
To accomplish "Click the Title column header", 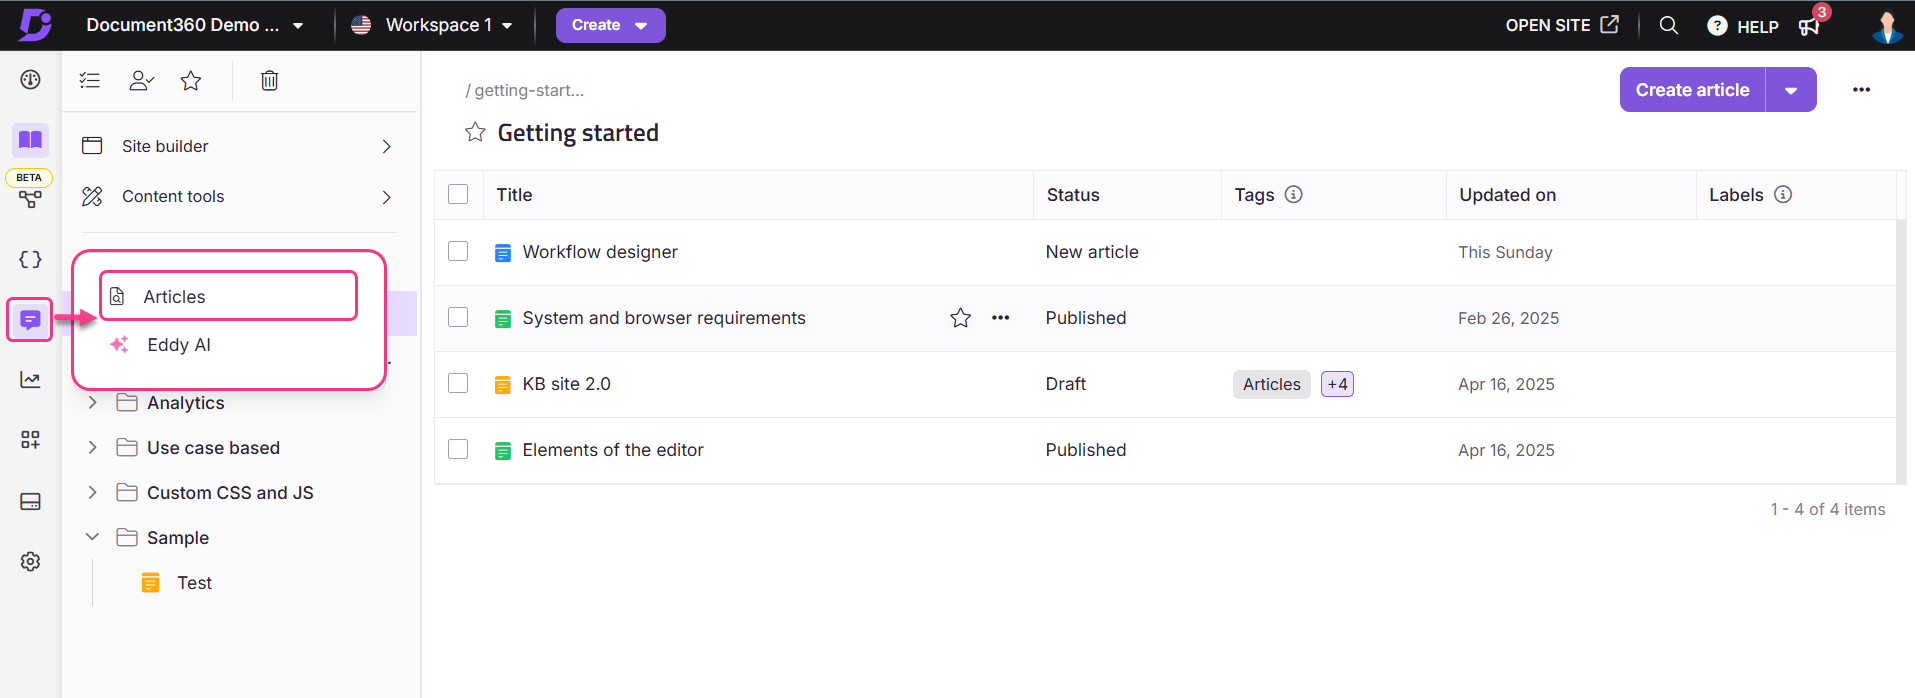I will 514,195.
